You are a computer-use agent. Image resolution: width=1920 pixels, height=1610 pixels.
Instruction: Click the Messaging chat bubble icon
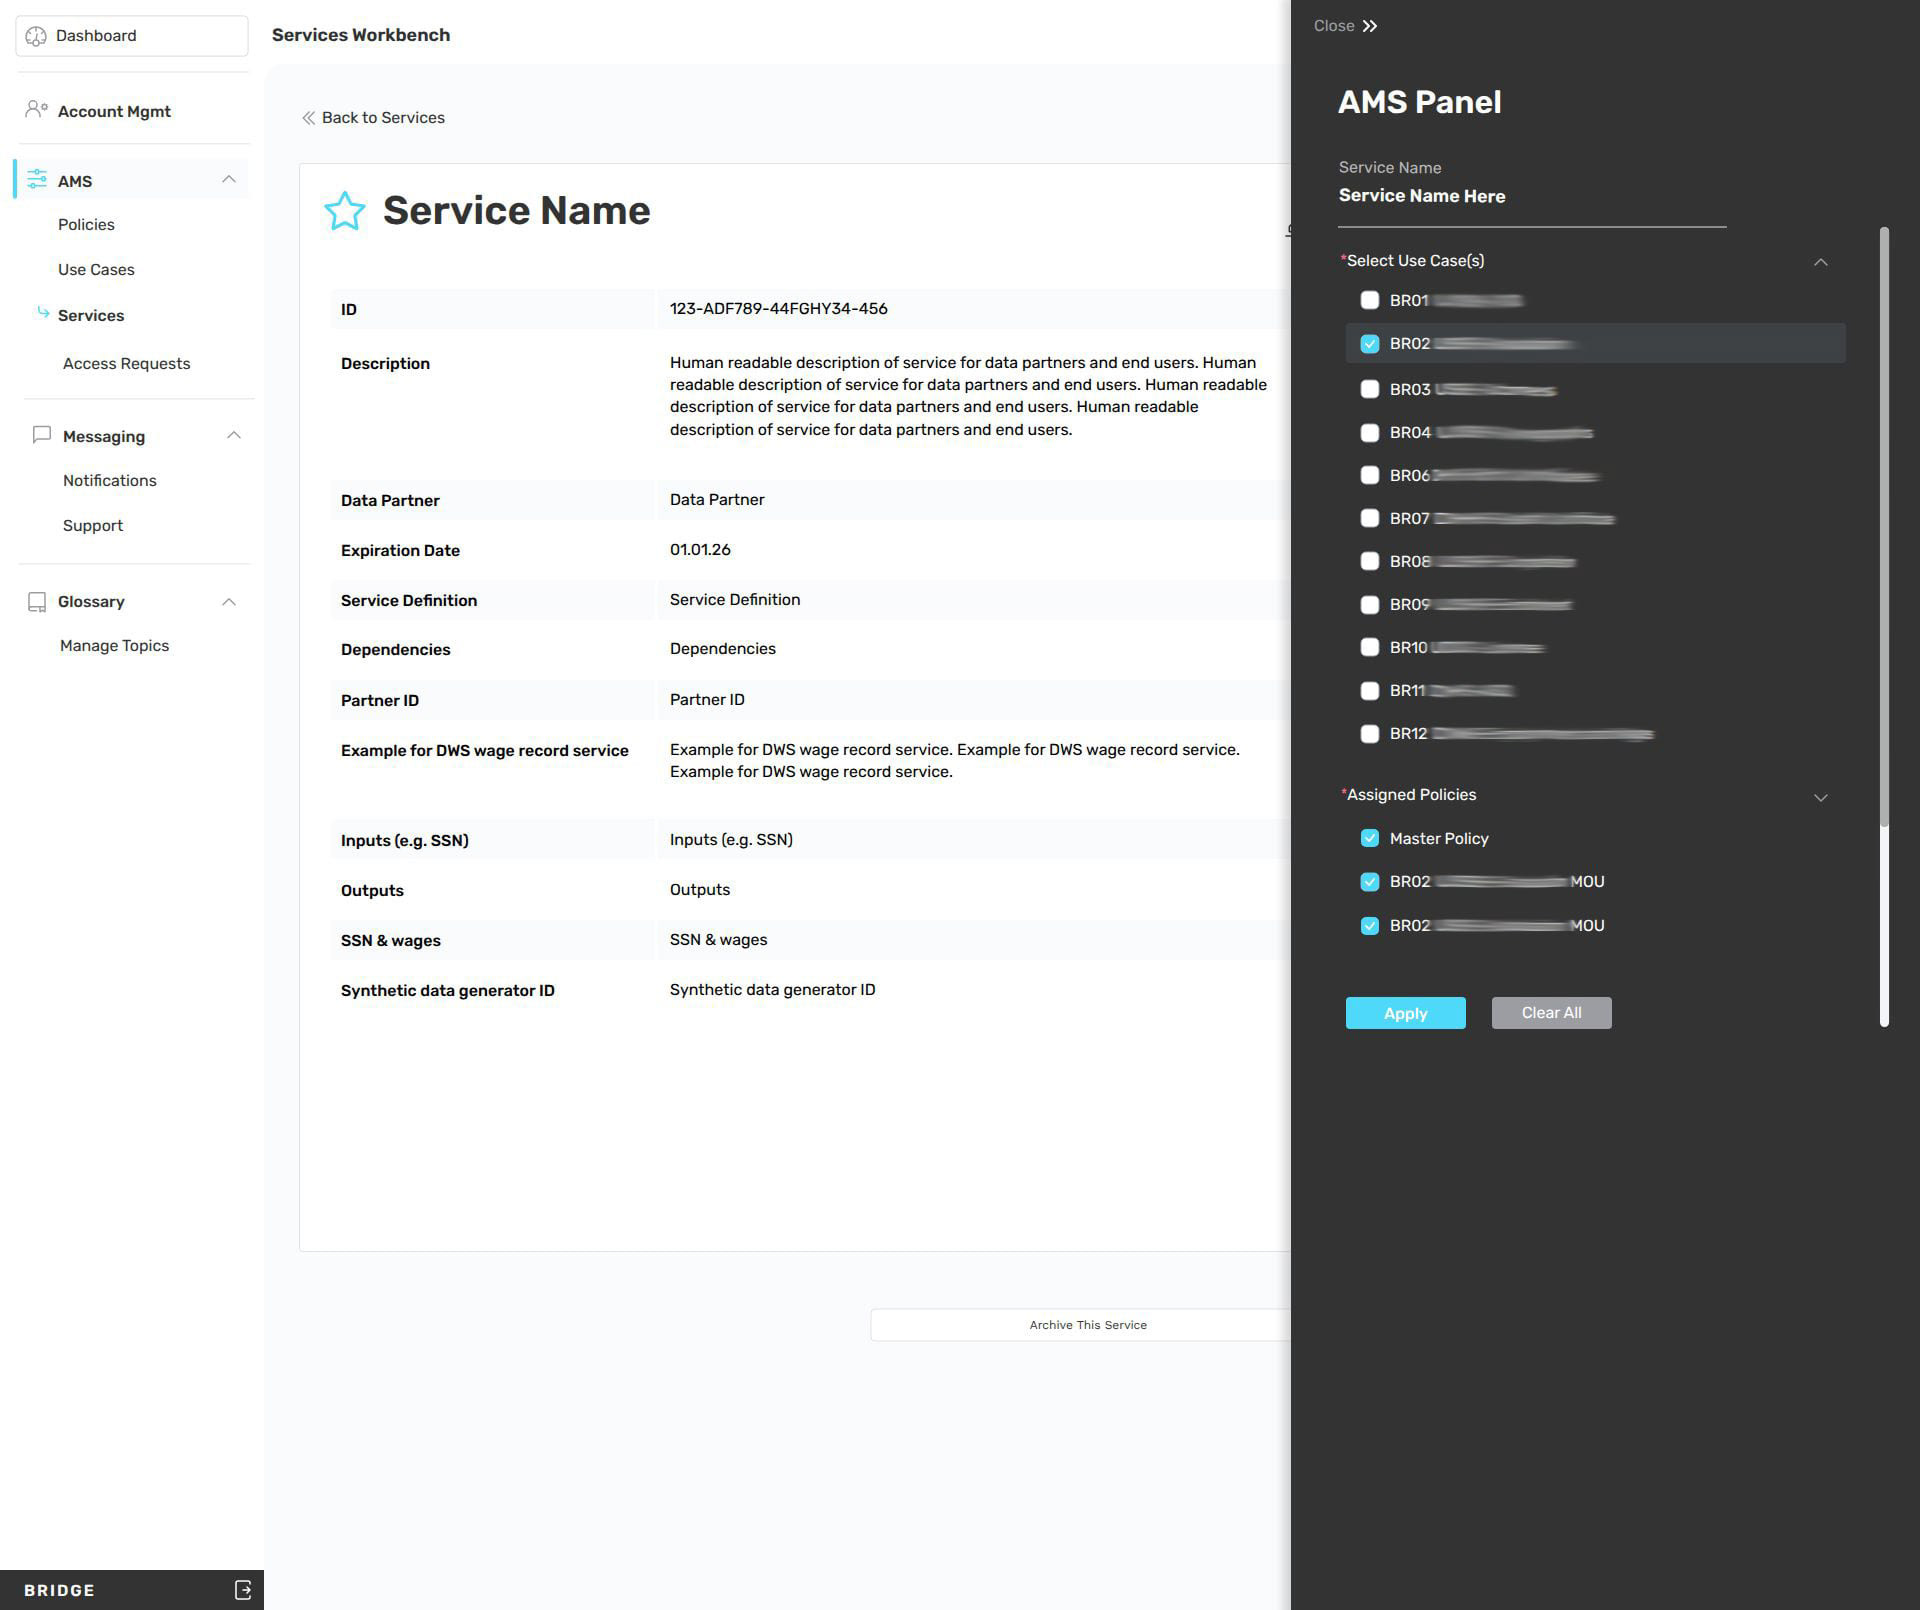click(41, 435)
